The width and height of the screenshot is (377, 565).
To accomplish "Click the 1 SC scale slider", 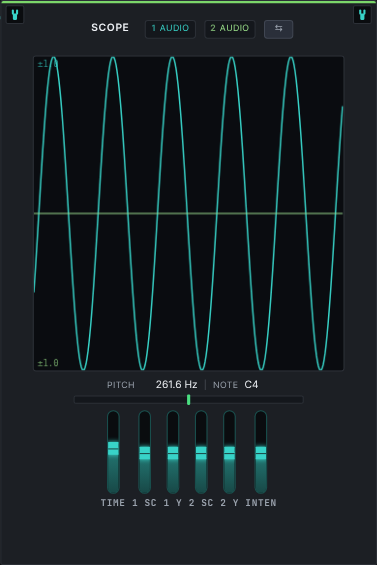I will click(145, 452).
